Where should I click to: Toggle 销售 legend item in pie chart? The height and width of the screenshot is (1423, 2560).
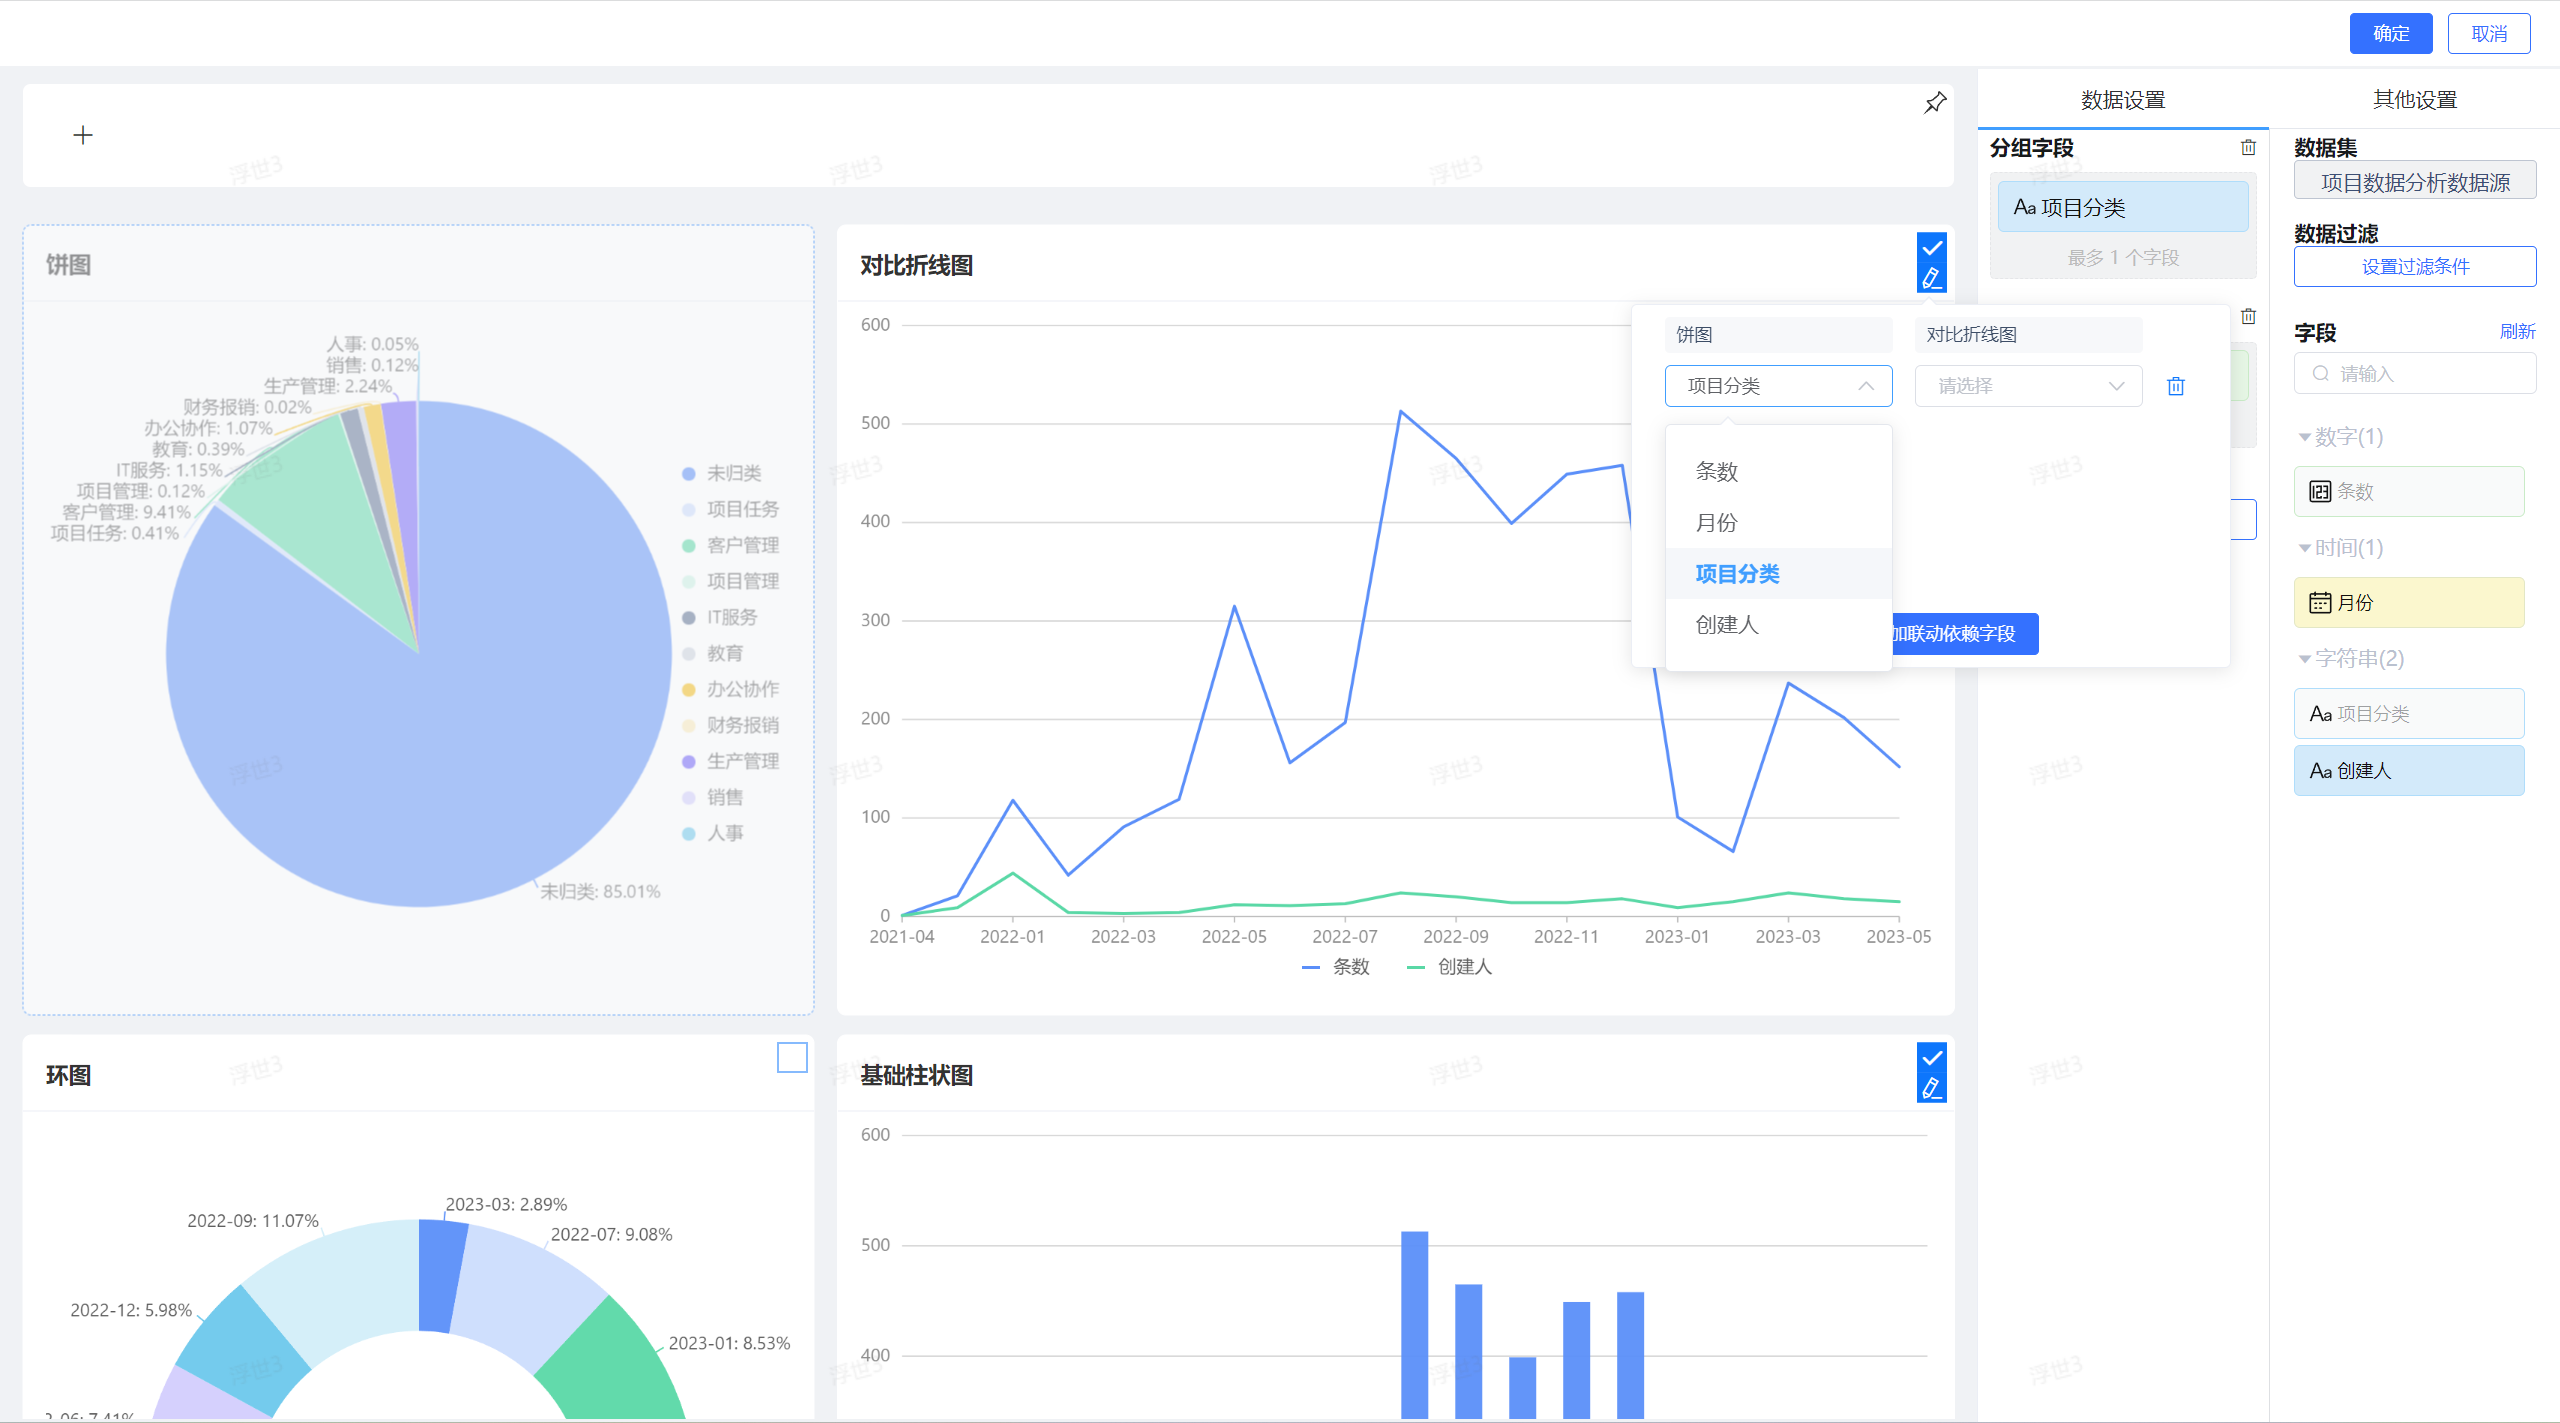pyautogui.click(x=713, y=797)
